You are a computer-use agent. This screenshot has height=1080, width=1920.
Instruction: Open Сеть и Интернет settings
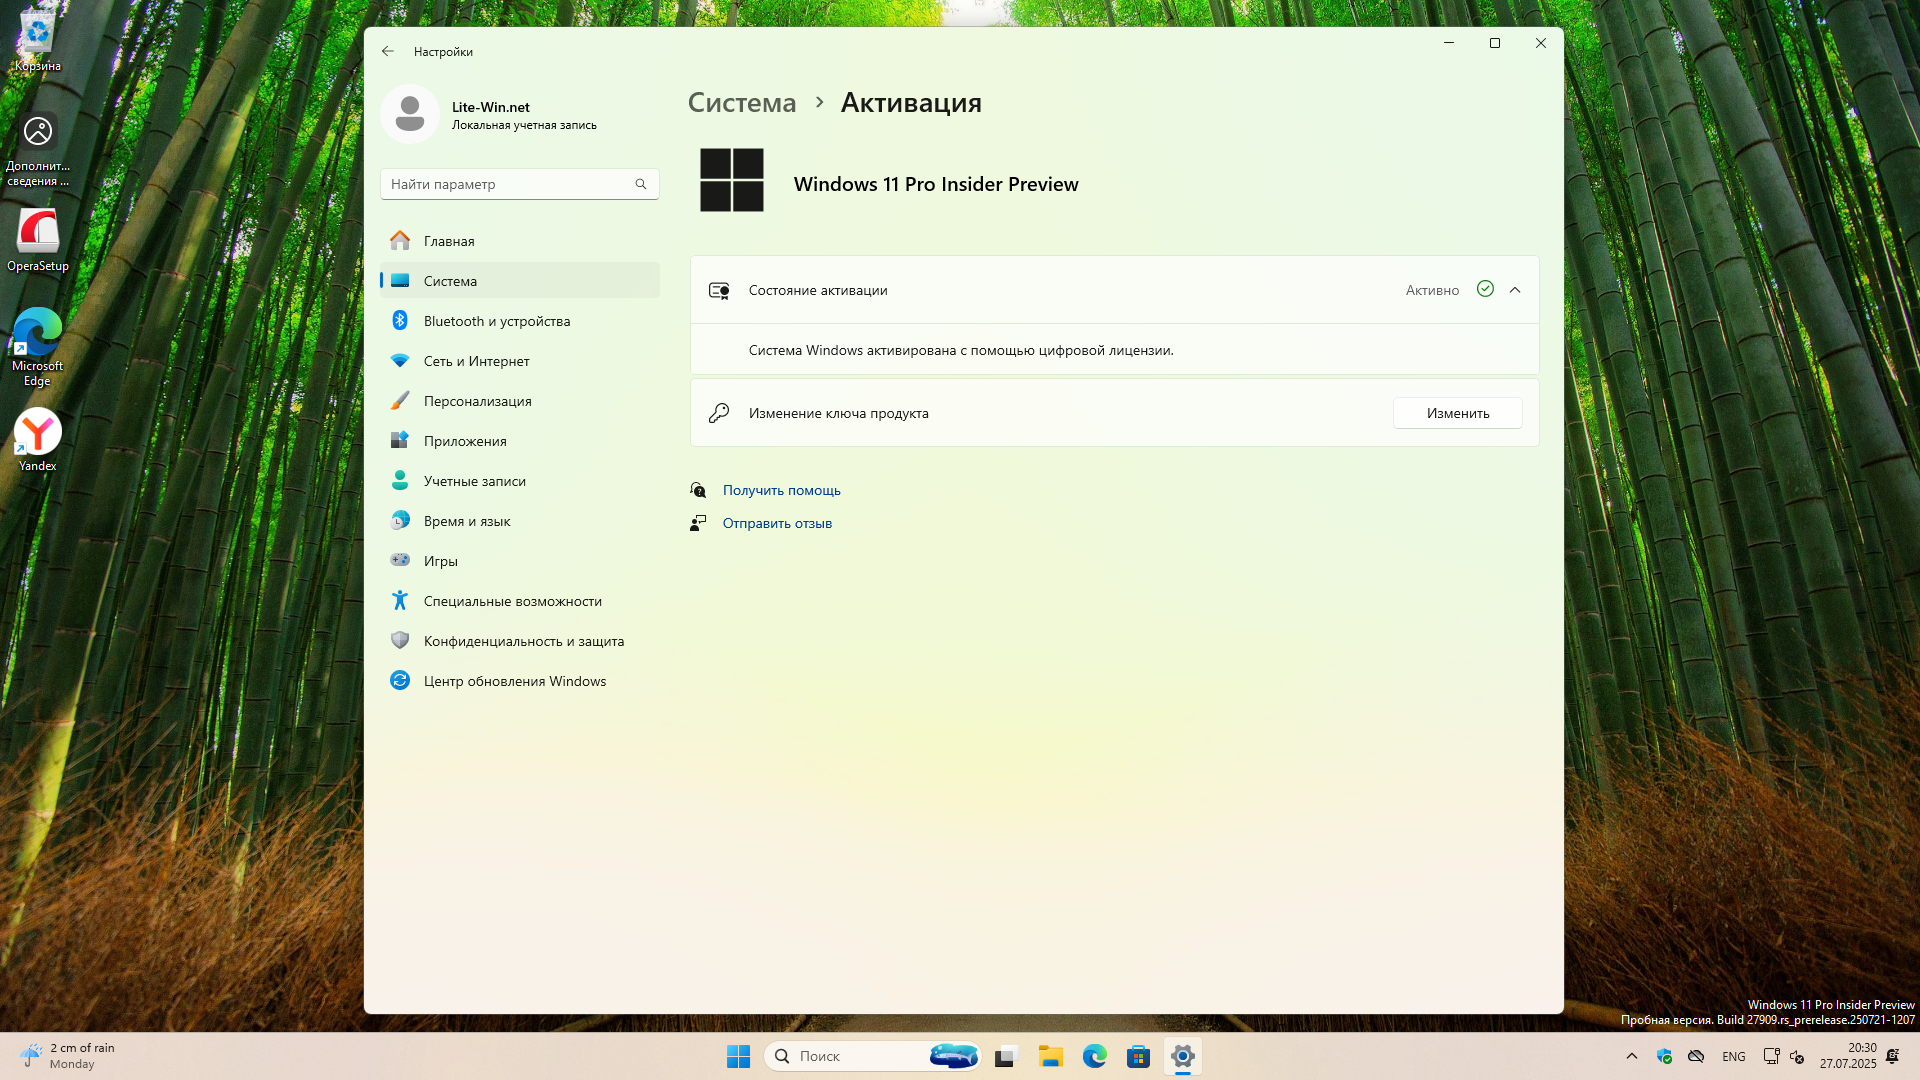point(476,361)
